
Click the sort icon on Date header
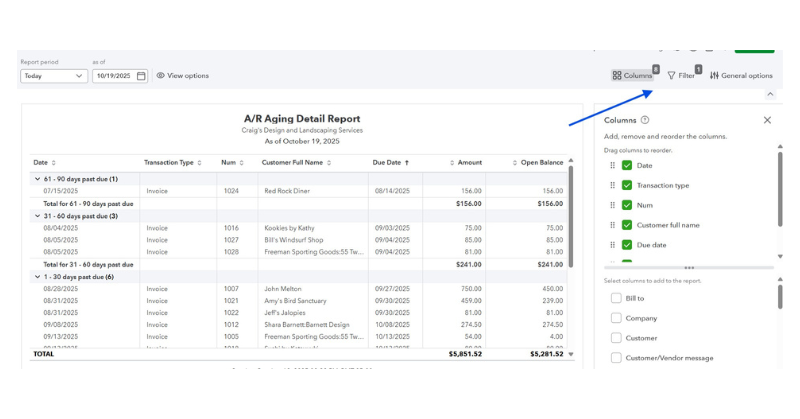(x=54, y=162)
